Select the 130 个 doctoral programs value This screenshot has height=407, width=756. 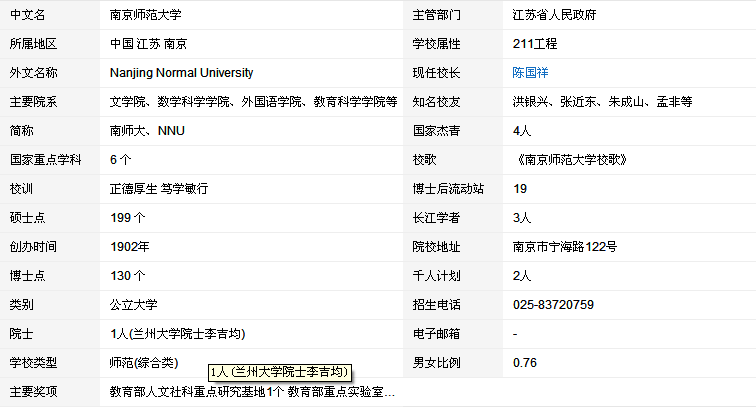[127, 275]
